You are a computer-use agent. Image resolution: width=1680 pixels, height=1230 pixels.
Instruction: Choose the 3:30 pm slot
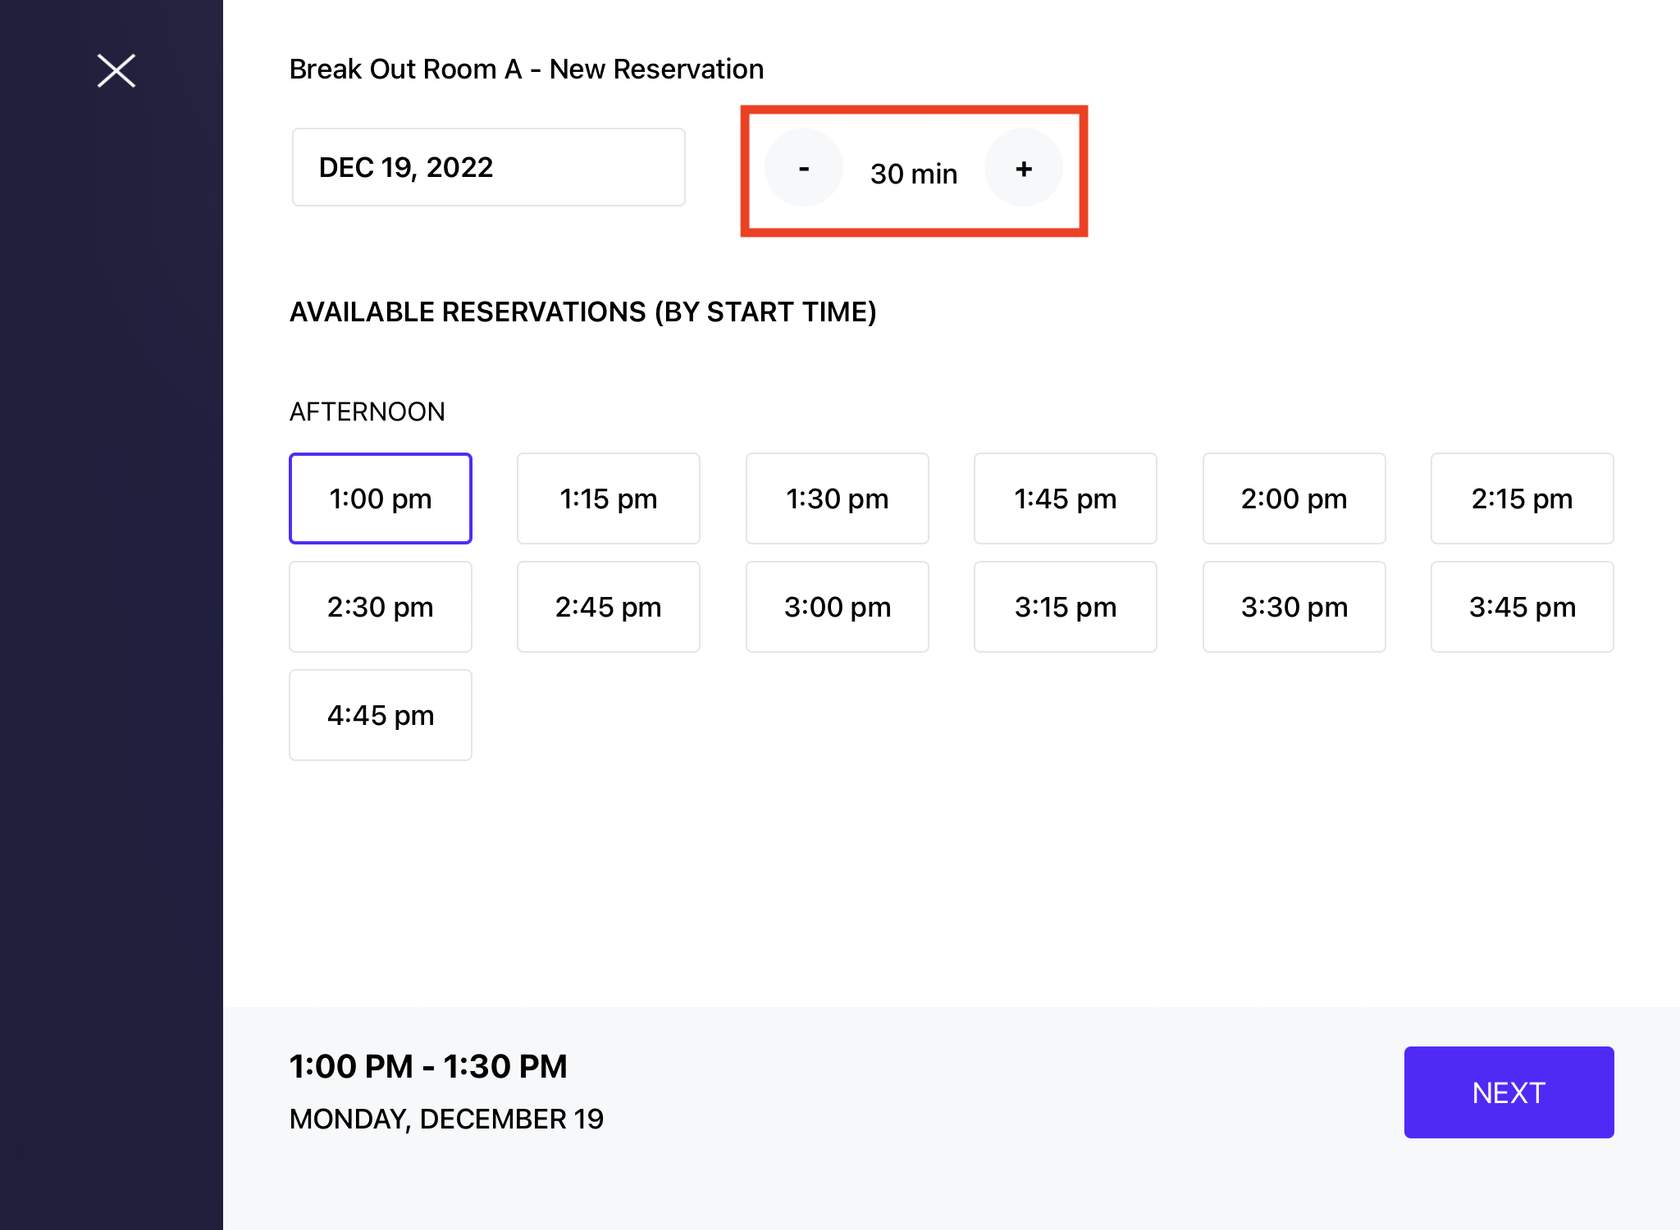coord(1294,607)
